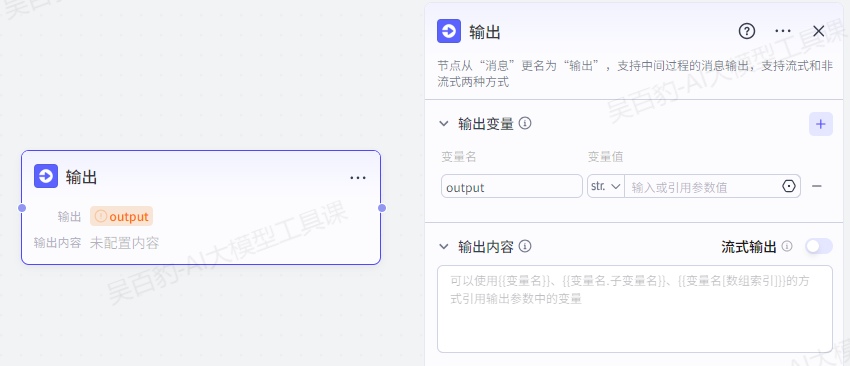
Task: Collapse the 输出变量 section
Action: click(443, 124)
